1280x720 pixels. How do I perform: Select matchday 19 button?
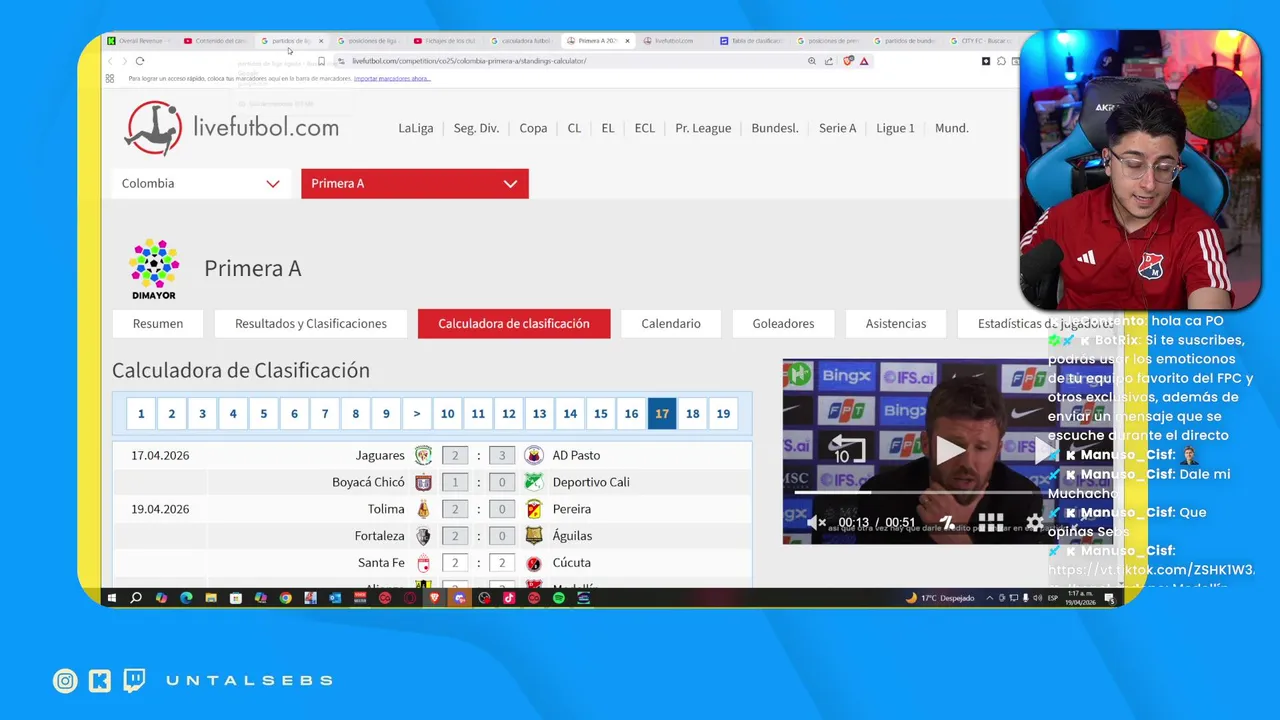point(723,413)
